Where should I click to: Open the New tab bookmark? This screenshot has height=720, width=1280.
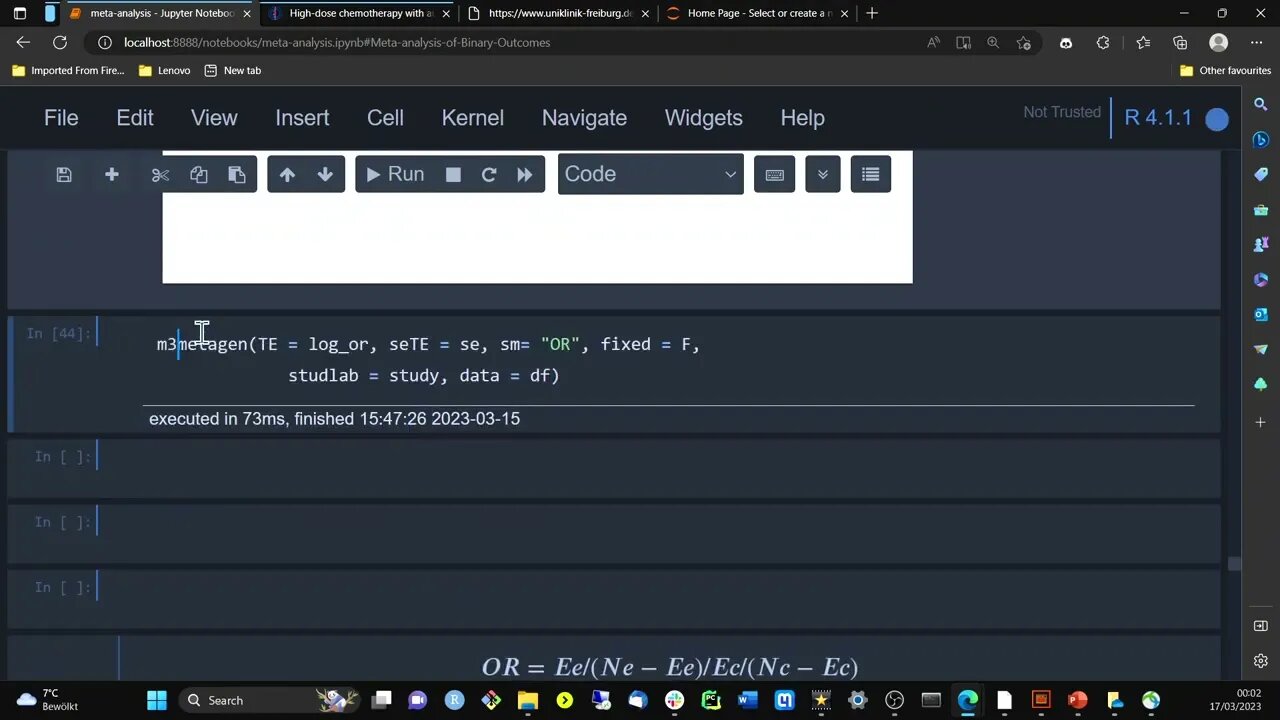(x=232, y=71)
